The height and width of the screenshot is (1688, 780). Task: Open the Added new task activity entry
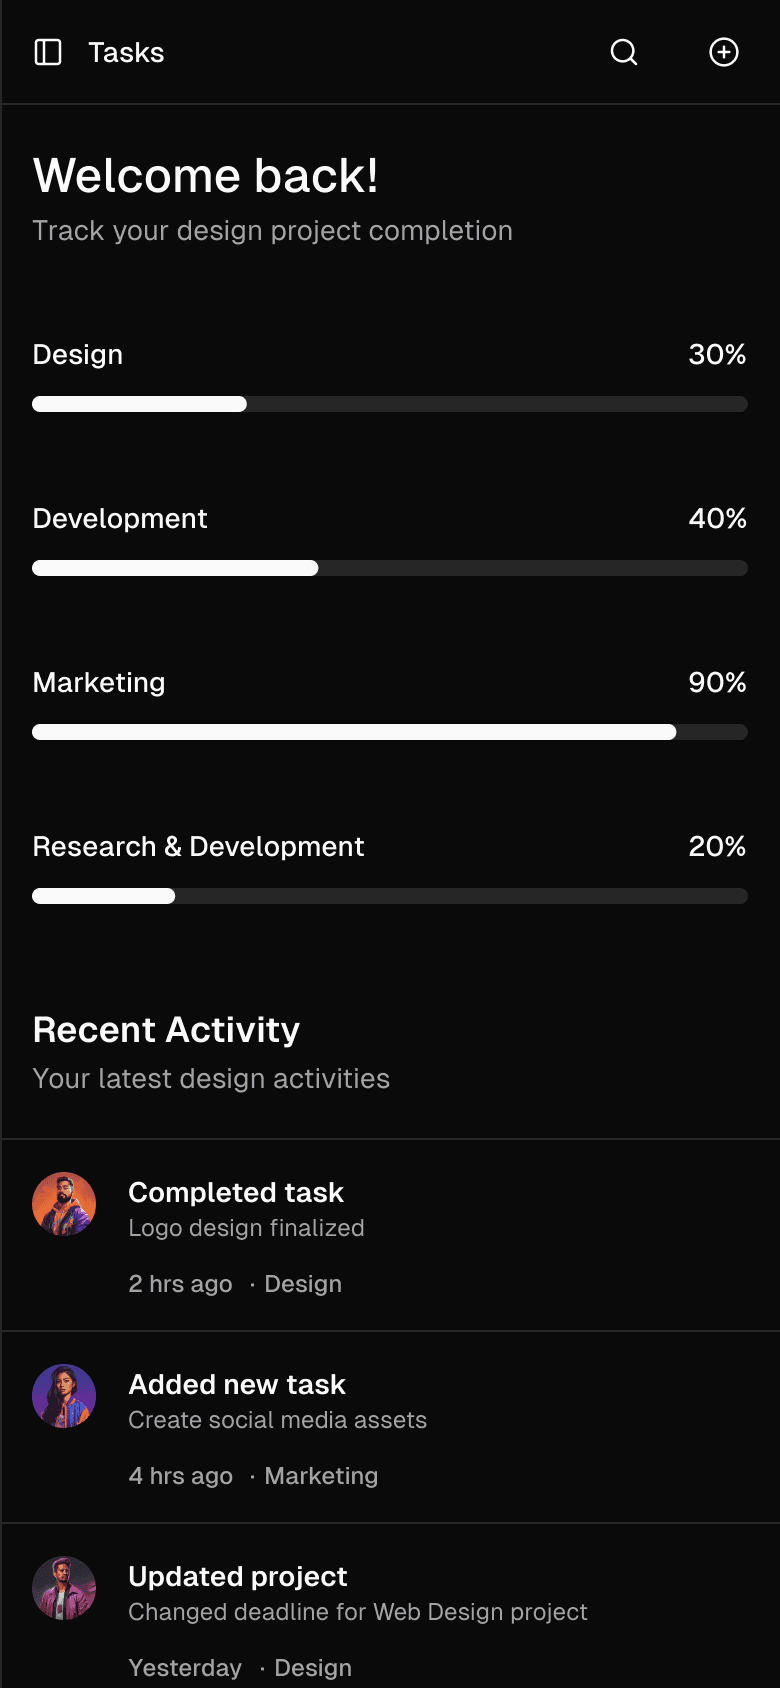(390, 1428)
